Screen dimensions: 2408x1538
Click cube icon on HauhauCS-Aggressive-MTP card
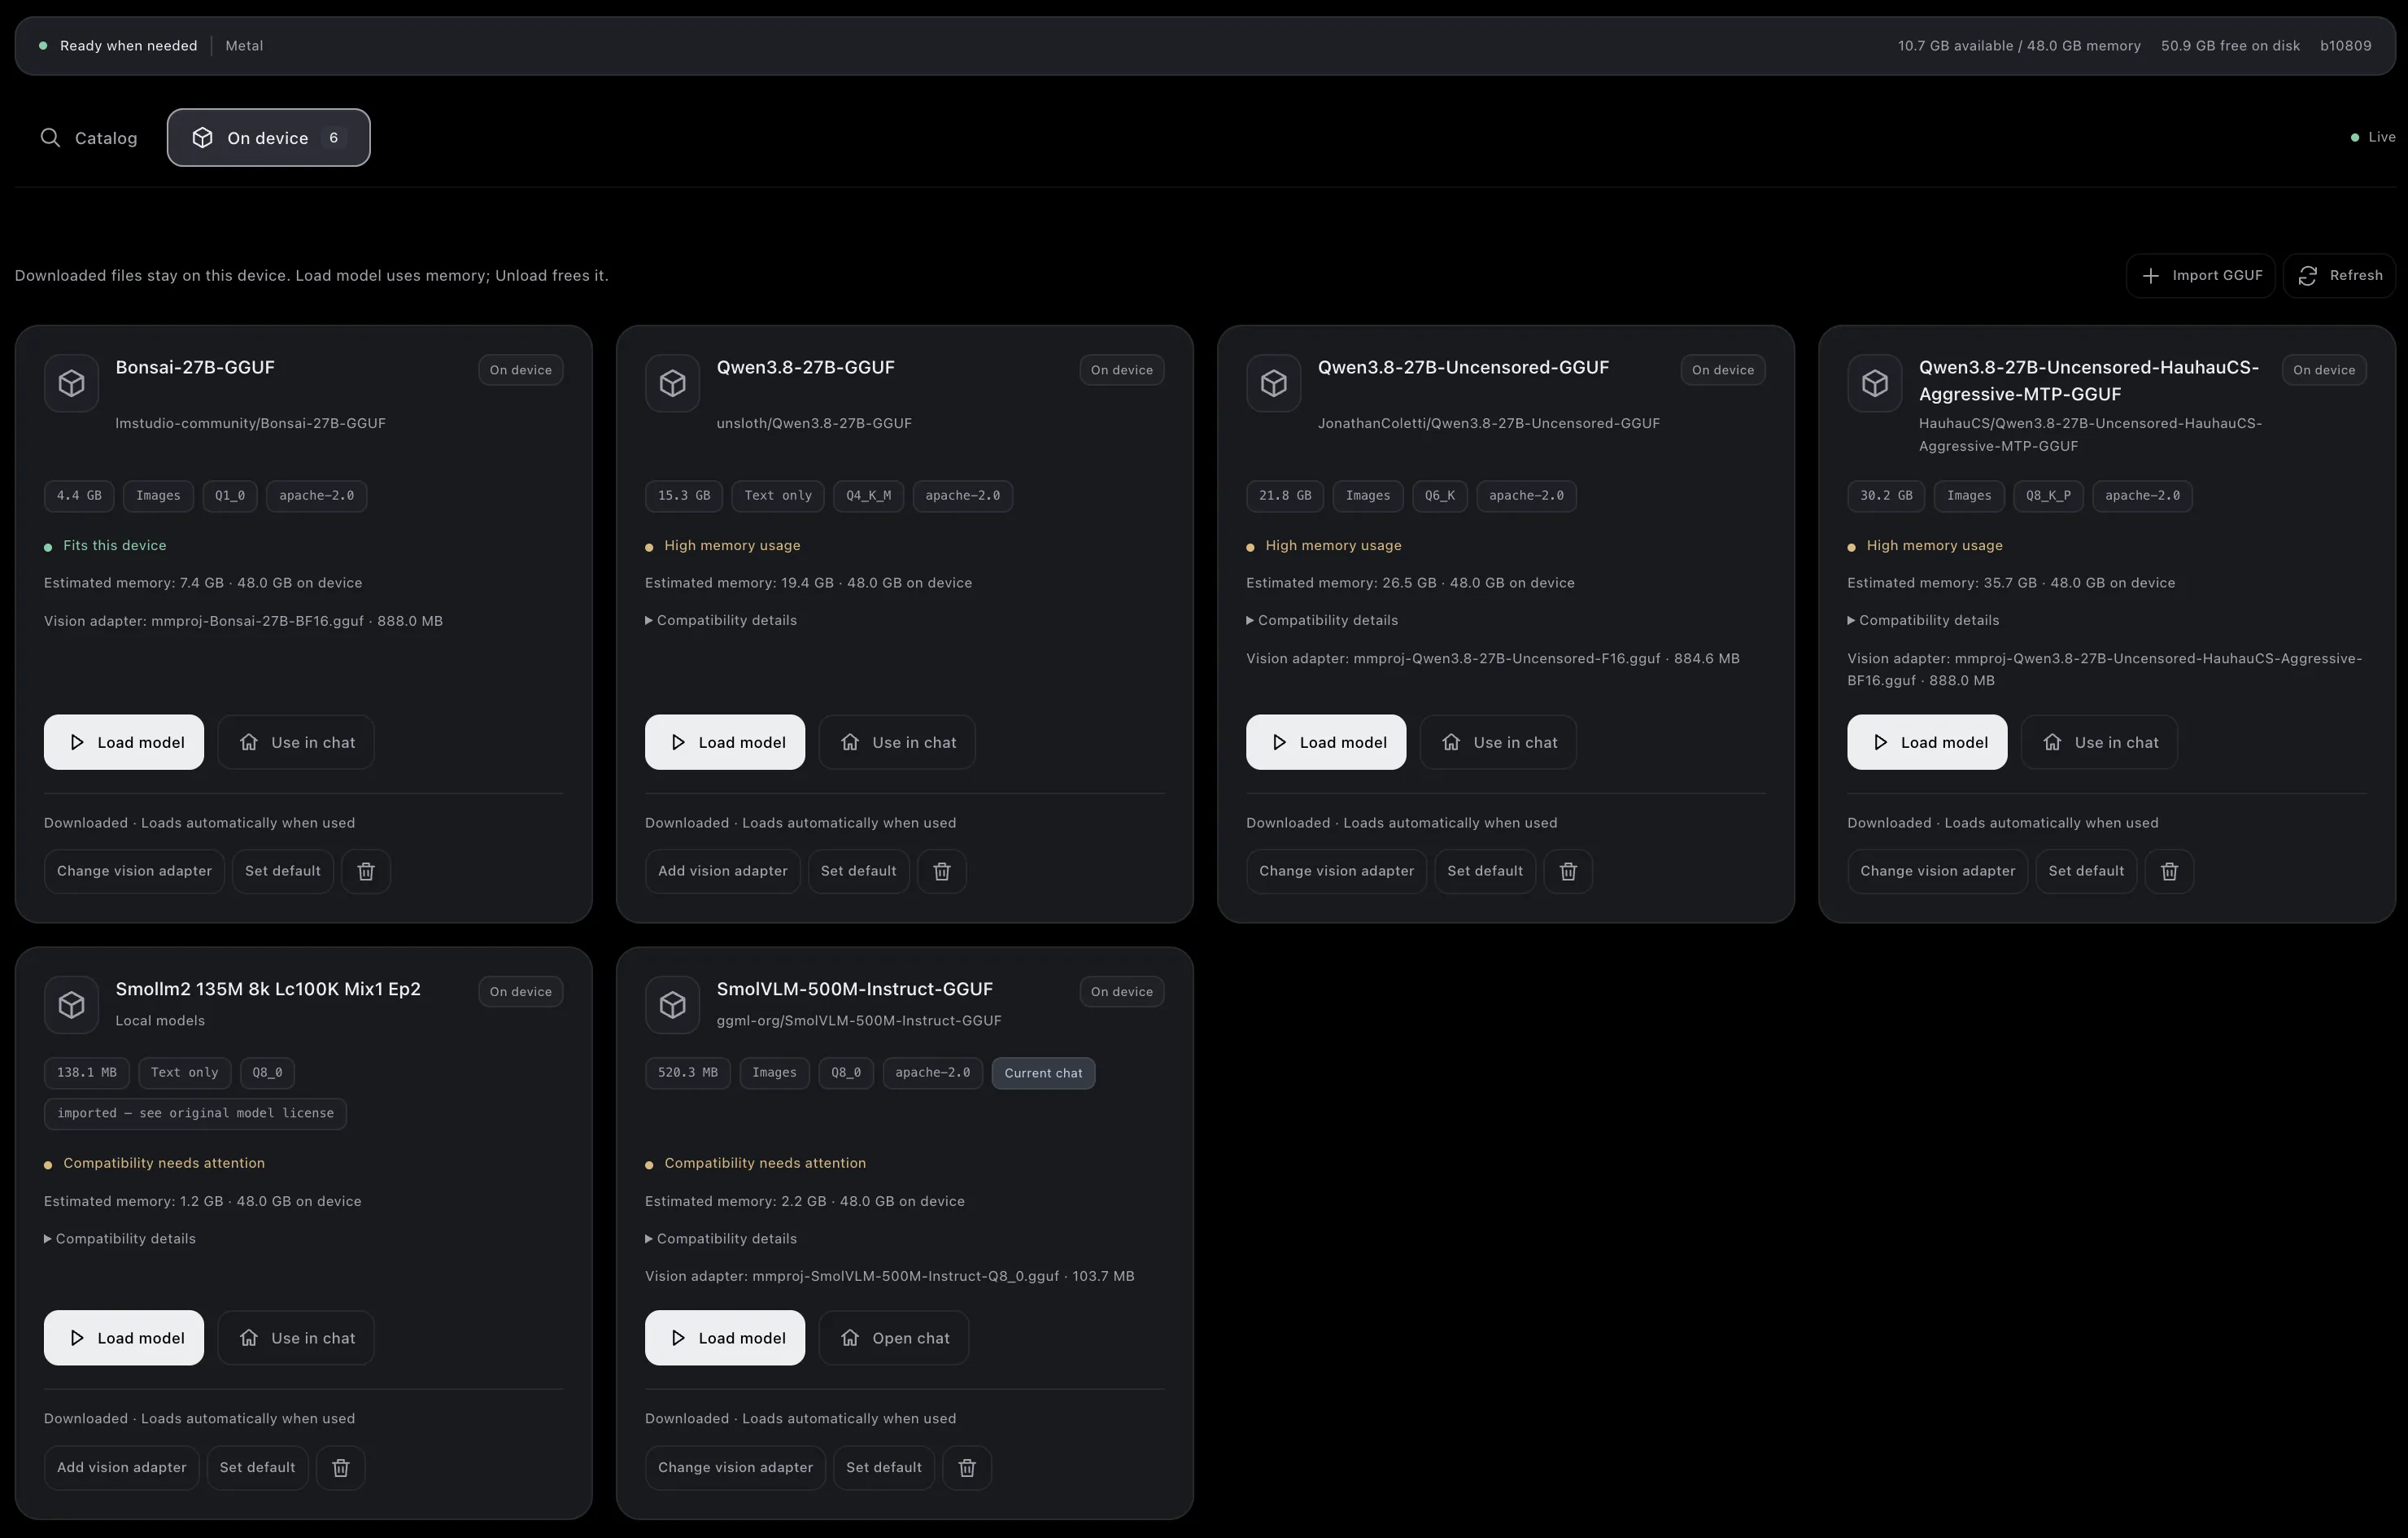point(1874,383)
